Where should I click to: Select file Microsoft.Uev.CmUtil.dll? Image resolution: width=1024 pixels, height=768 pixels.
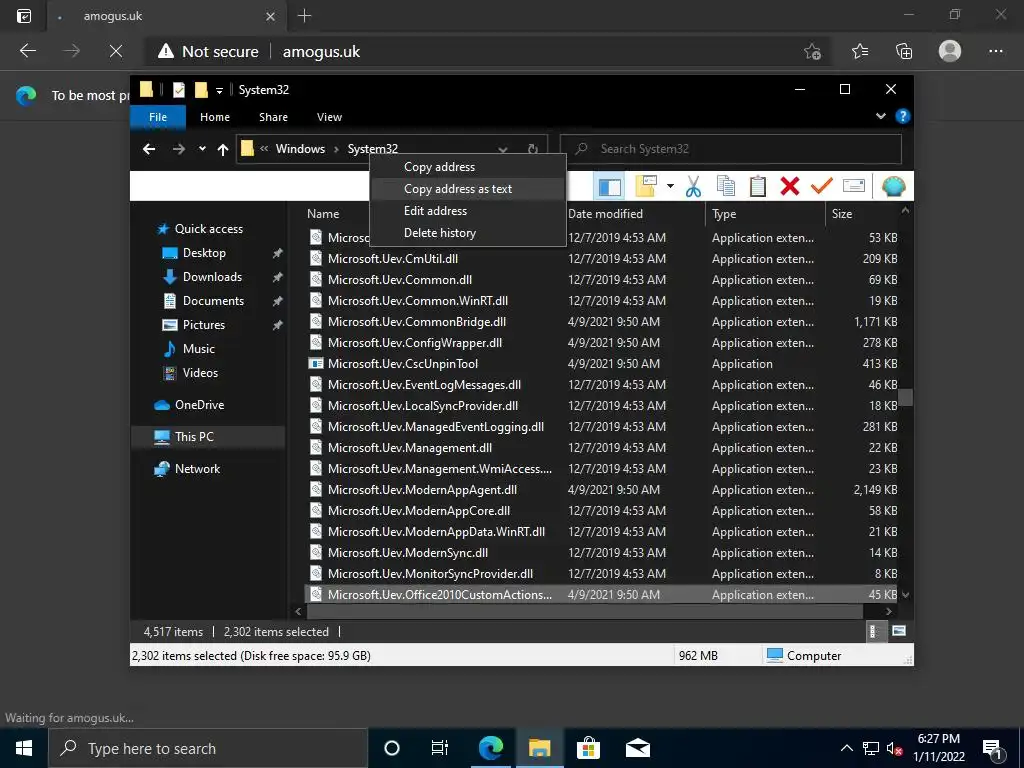tap(392, 259)
